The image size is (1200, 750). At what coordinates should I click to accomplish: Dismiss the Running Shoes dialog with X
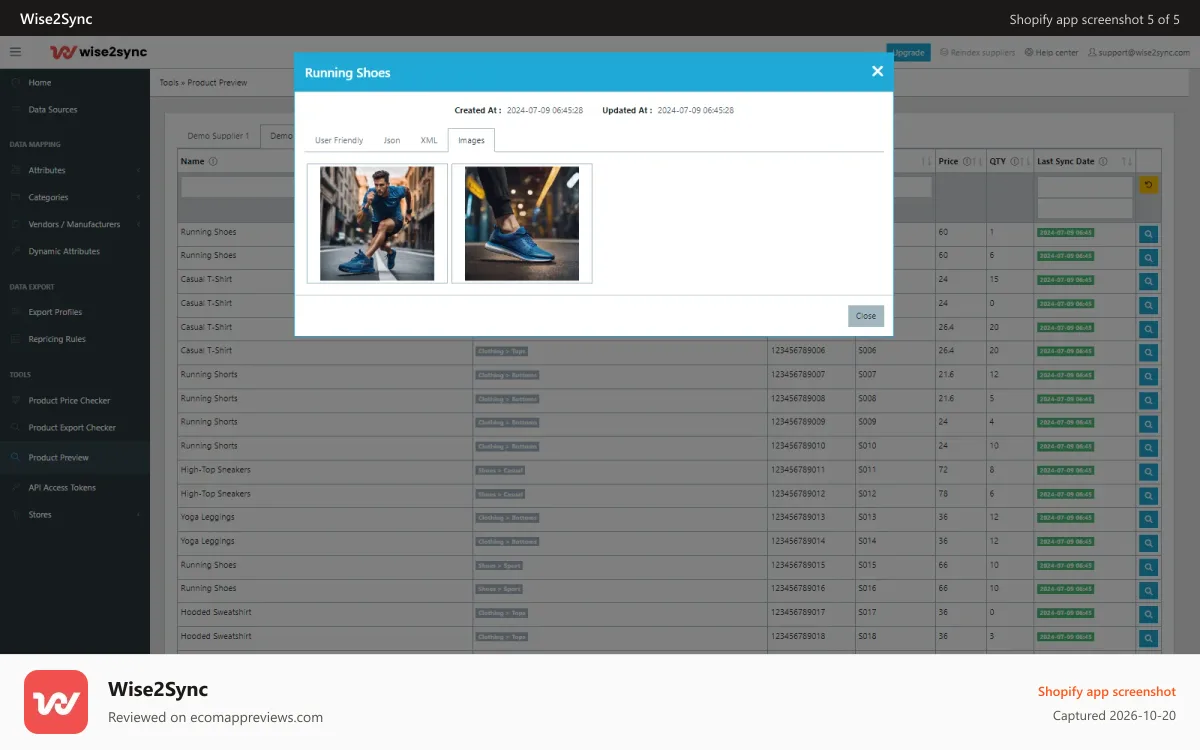877,71
